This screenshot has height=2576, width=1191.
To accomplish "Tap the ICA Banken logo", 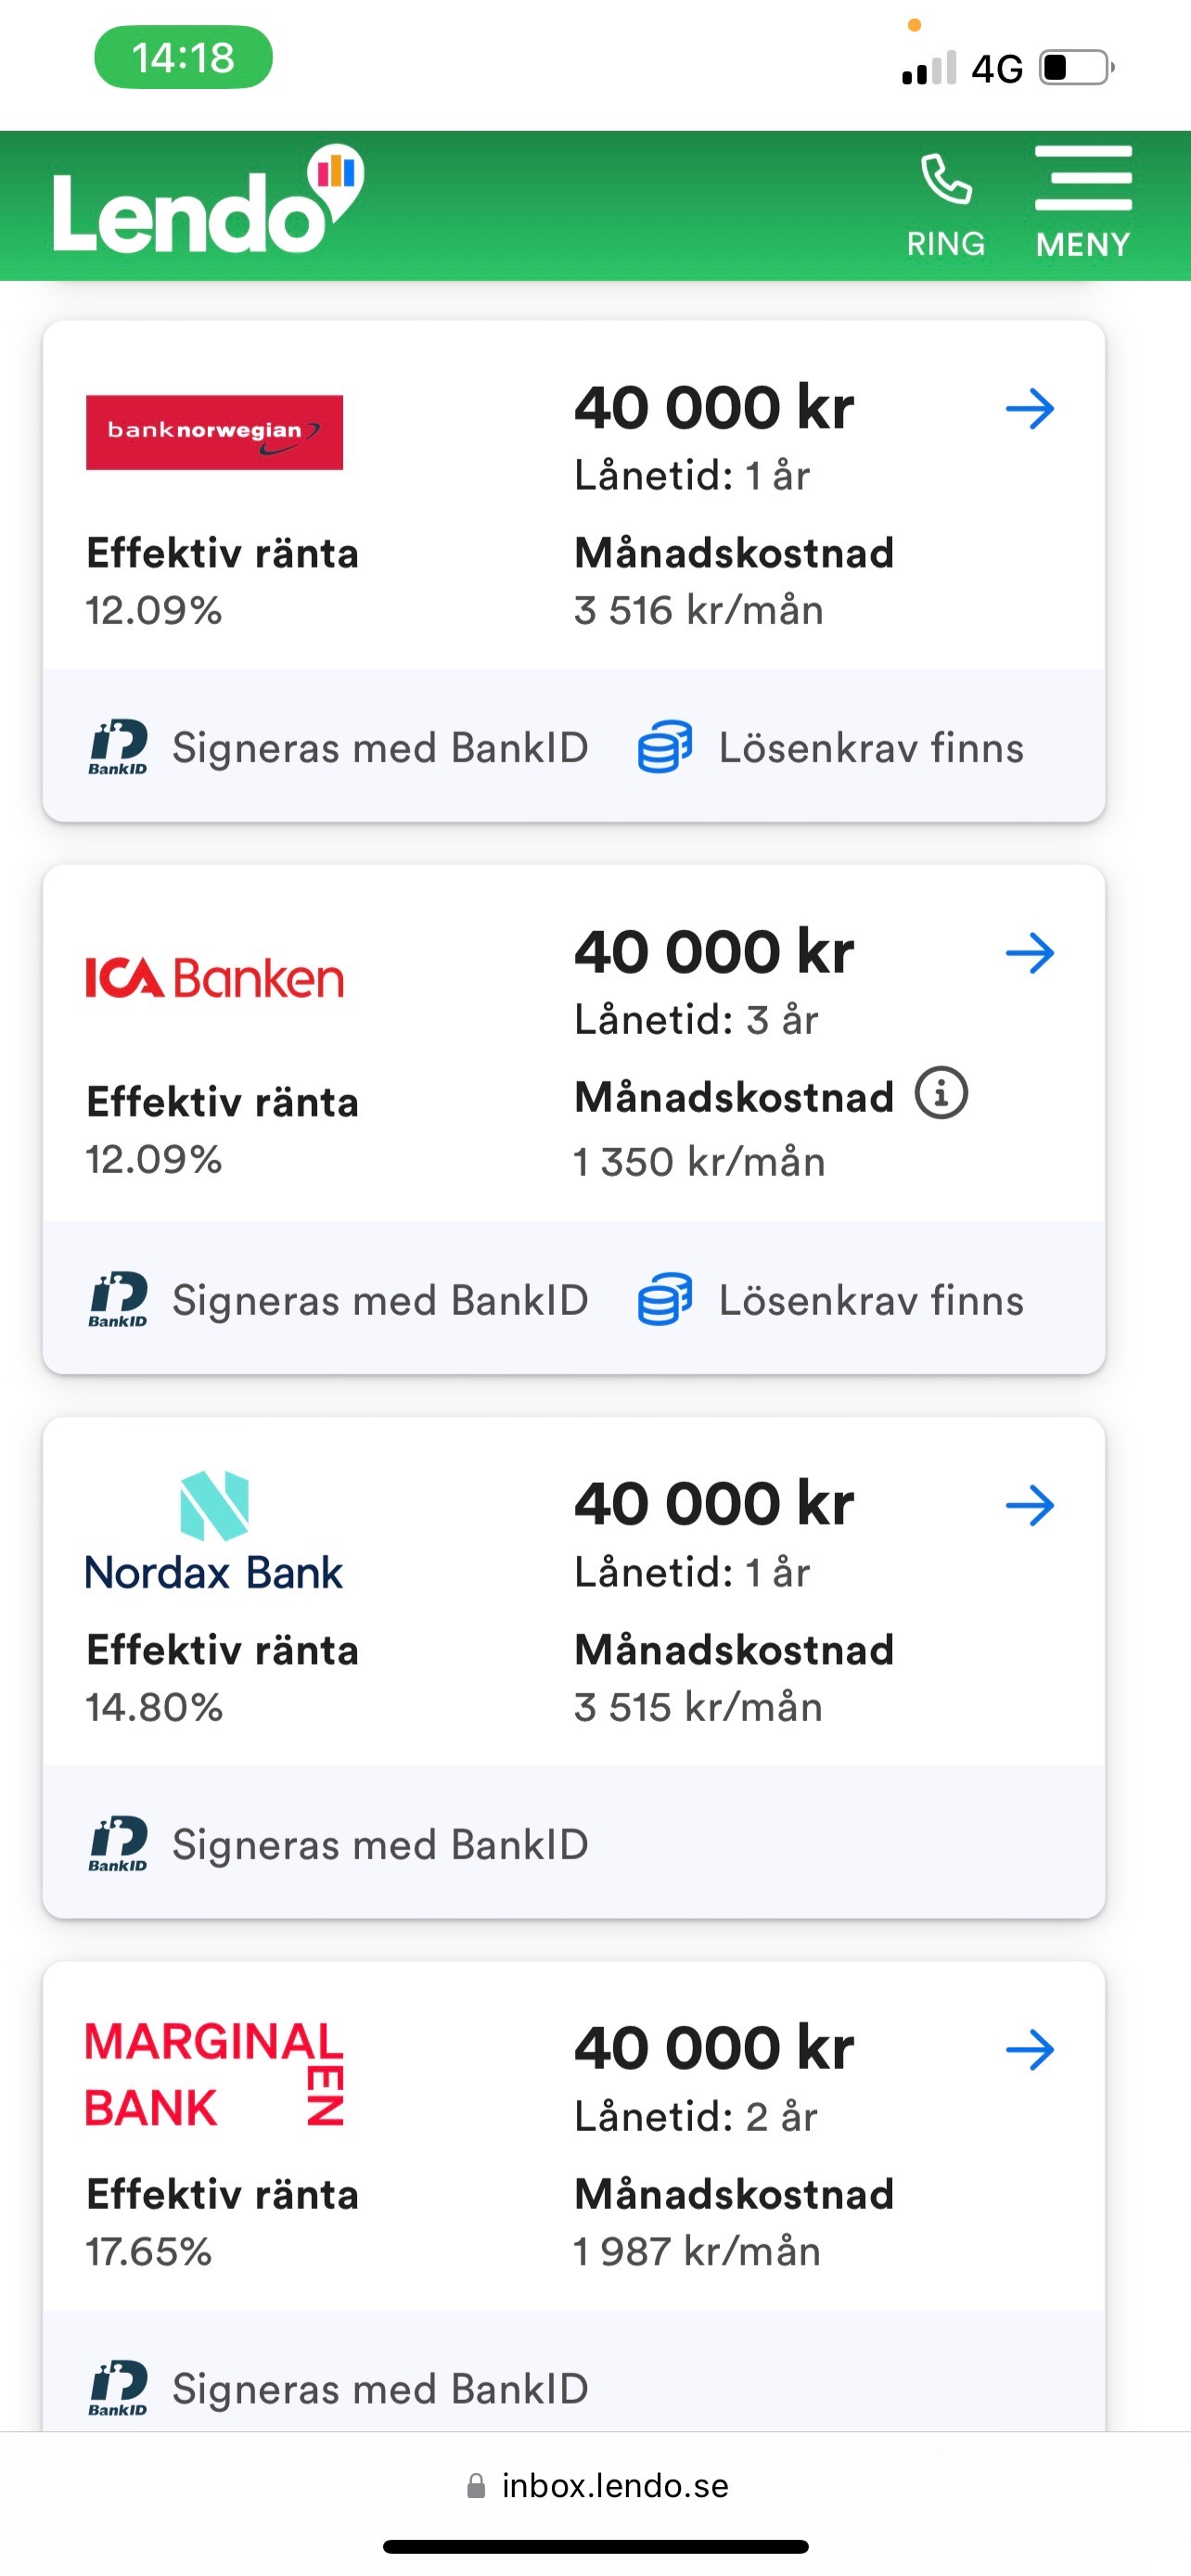I will point(214,978).
